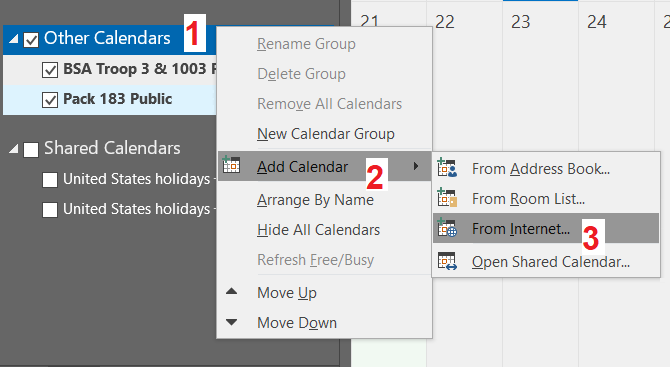Click the Add Calendar menu icon

231,165
